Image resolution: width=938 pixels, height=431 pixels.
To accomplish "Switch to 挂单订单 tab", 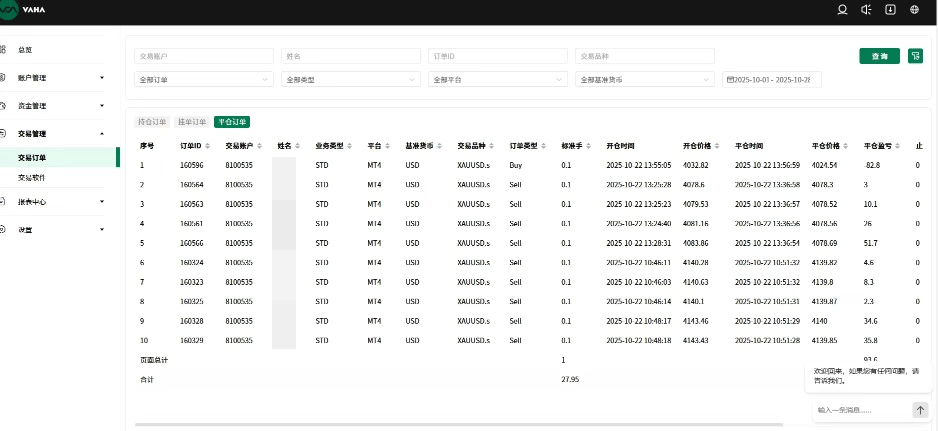I will tap(191, 122).
